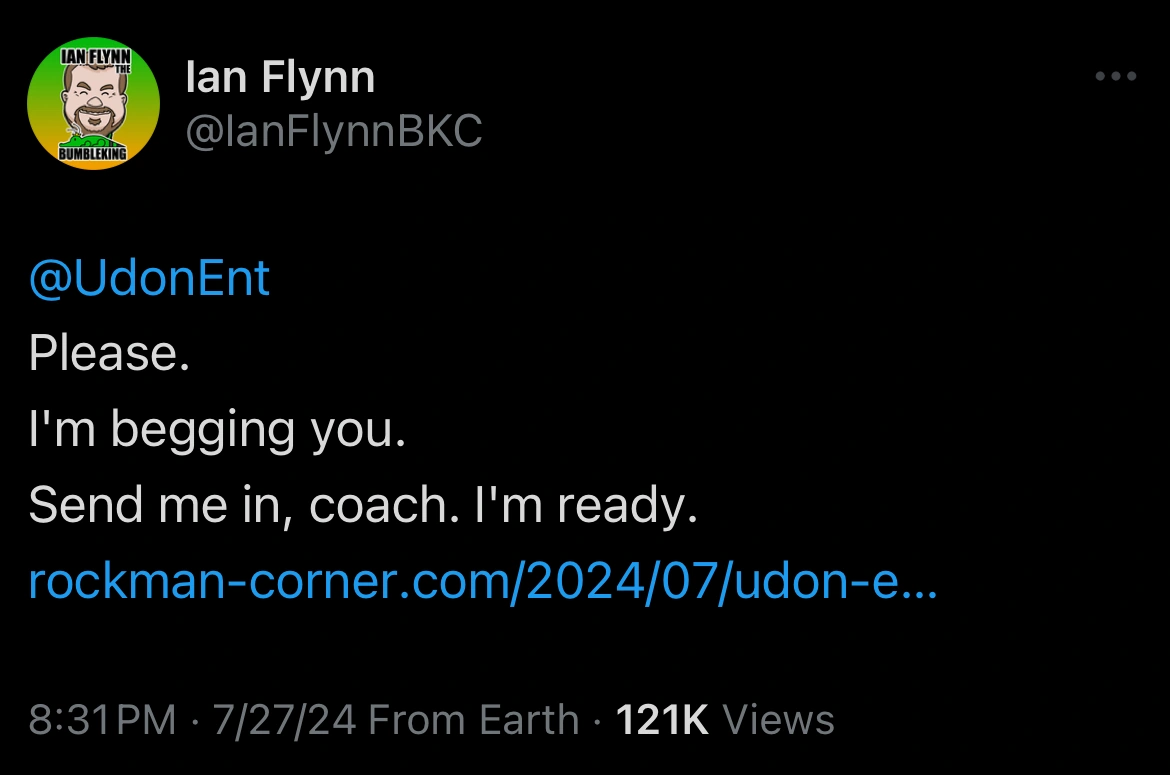Select the display name Ian Flynn
Image resolution: width=1170 pixels, height=775 pixels.
click(281, 75)
